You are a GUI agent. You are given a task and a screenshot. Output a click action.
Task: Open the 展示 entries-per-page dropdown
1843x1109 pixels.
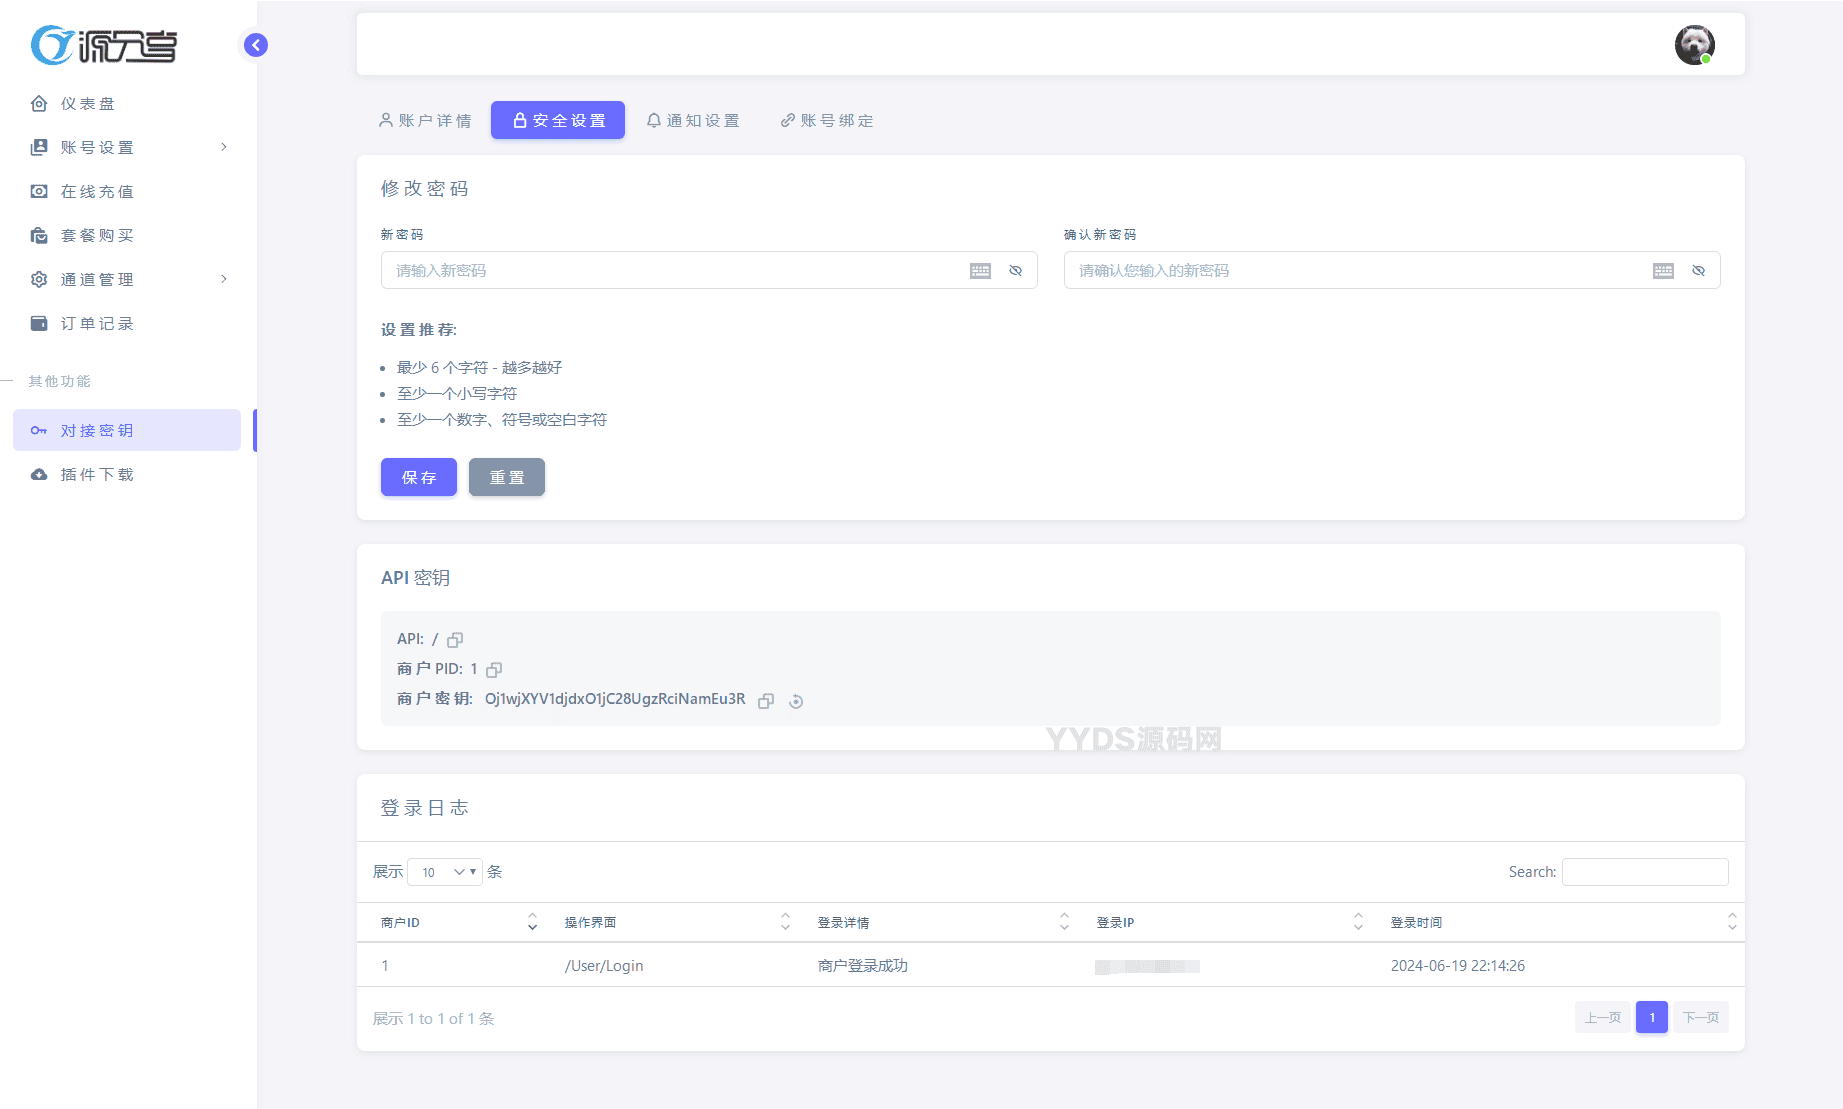tap(445, 872)
